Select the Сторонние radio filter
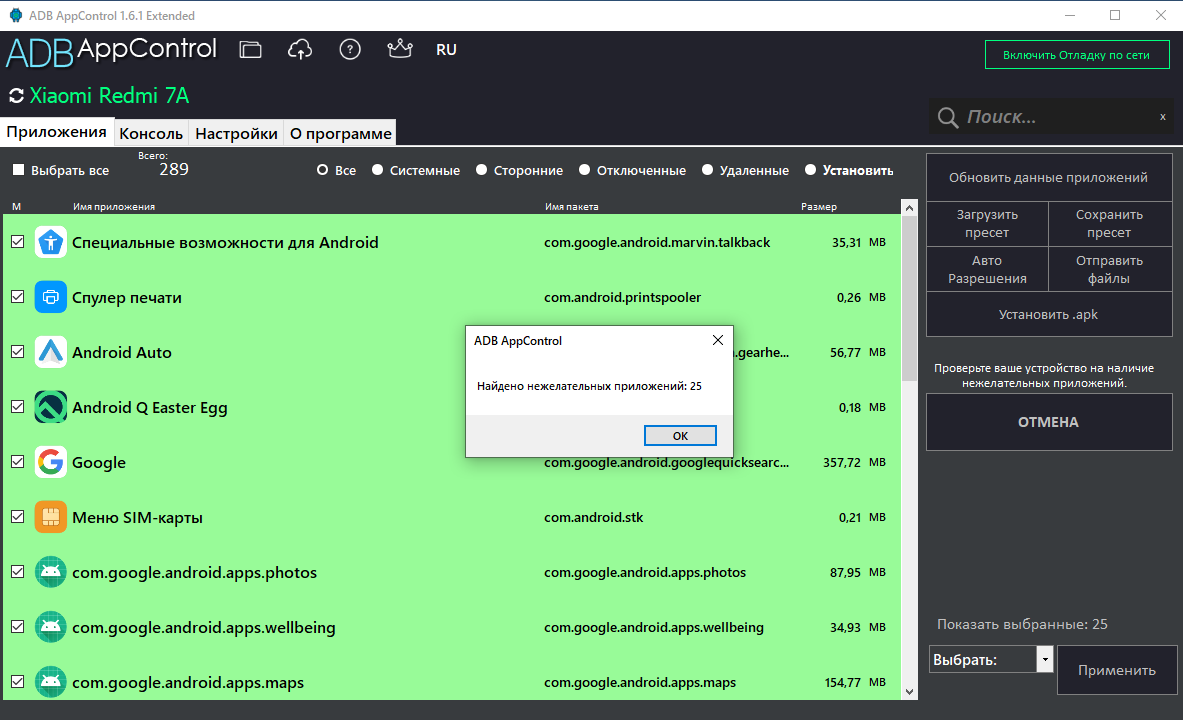This screenshot has height=720, width=1183. pos(481,170)
